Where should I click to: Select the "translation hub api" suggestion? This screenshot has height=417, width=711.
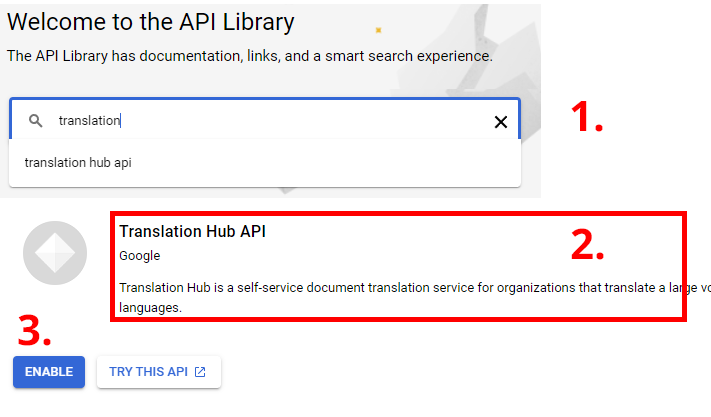(78, 163)
